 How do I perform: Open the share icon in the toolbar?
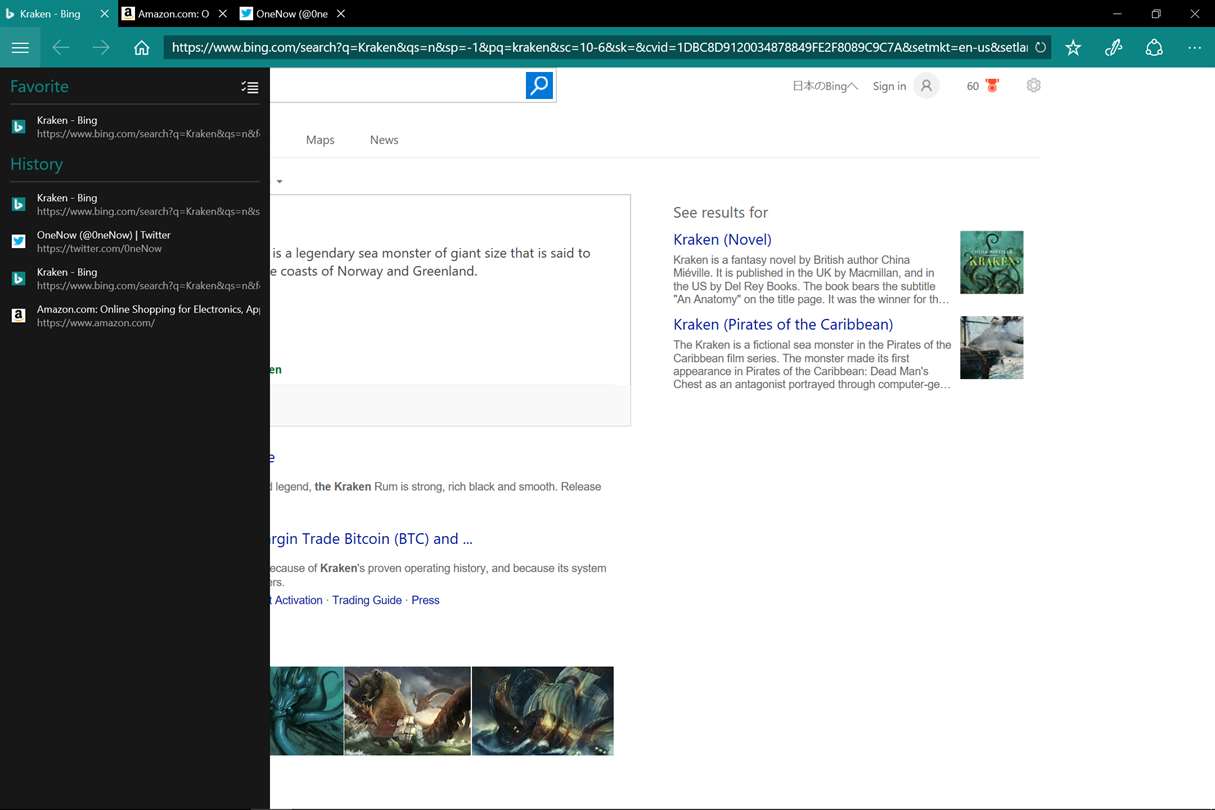[x=1154, y=47]
